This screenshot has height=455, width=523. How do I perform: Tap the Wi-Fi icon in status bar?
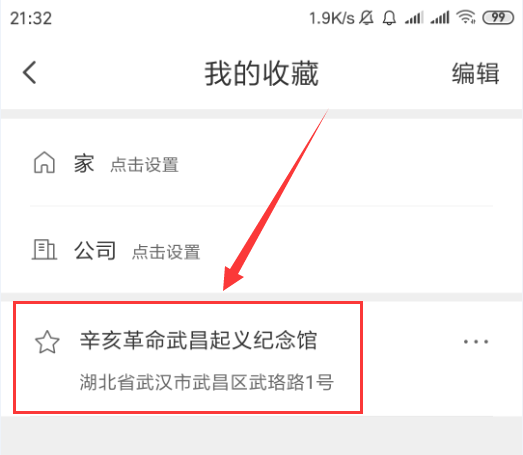(466, 17)
